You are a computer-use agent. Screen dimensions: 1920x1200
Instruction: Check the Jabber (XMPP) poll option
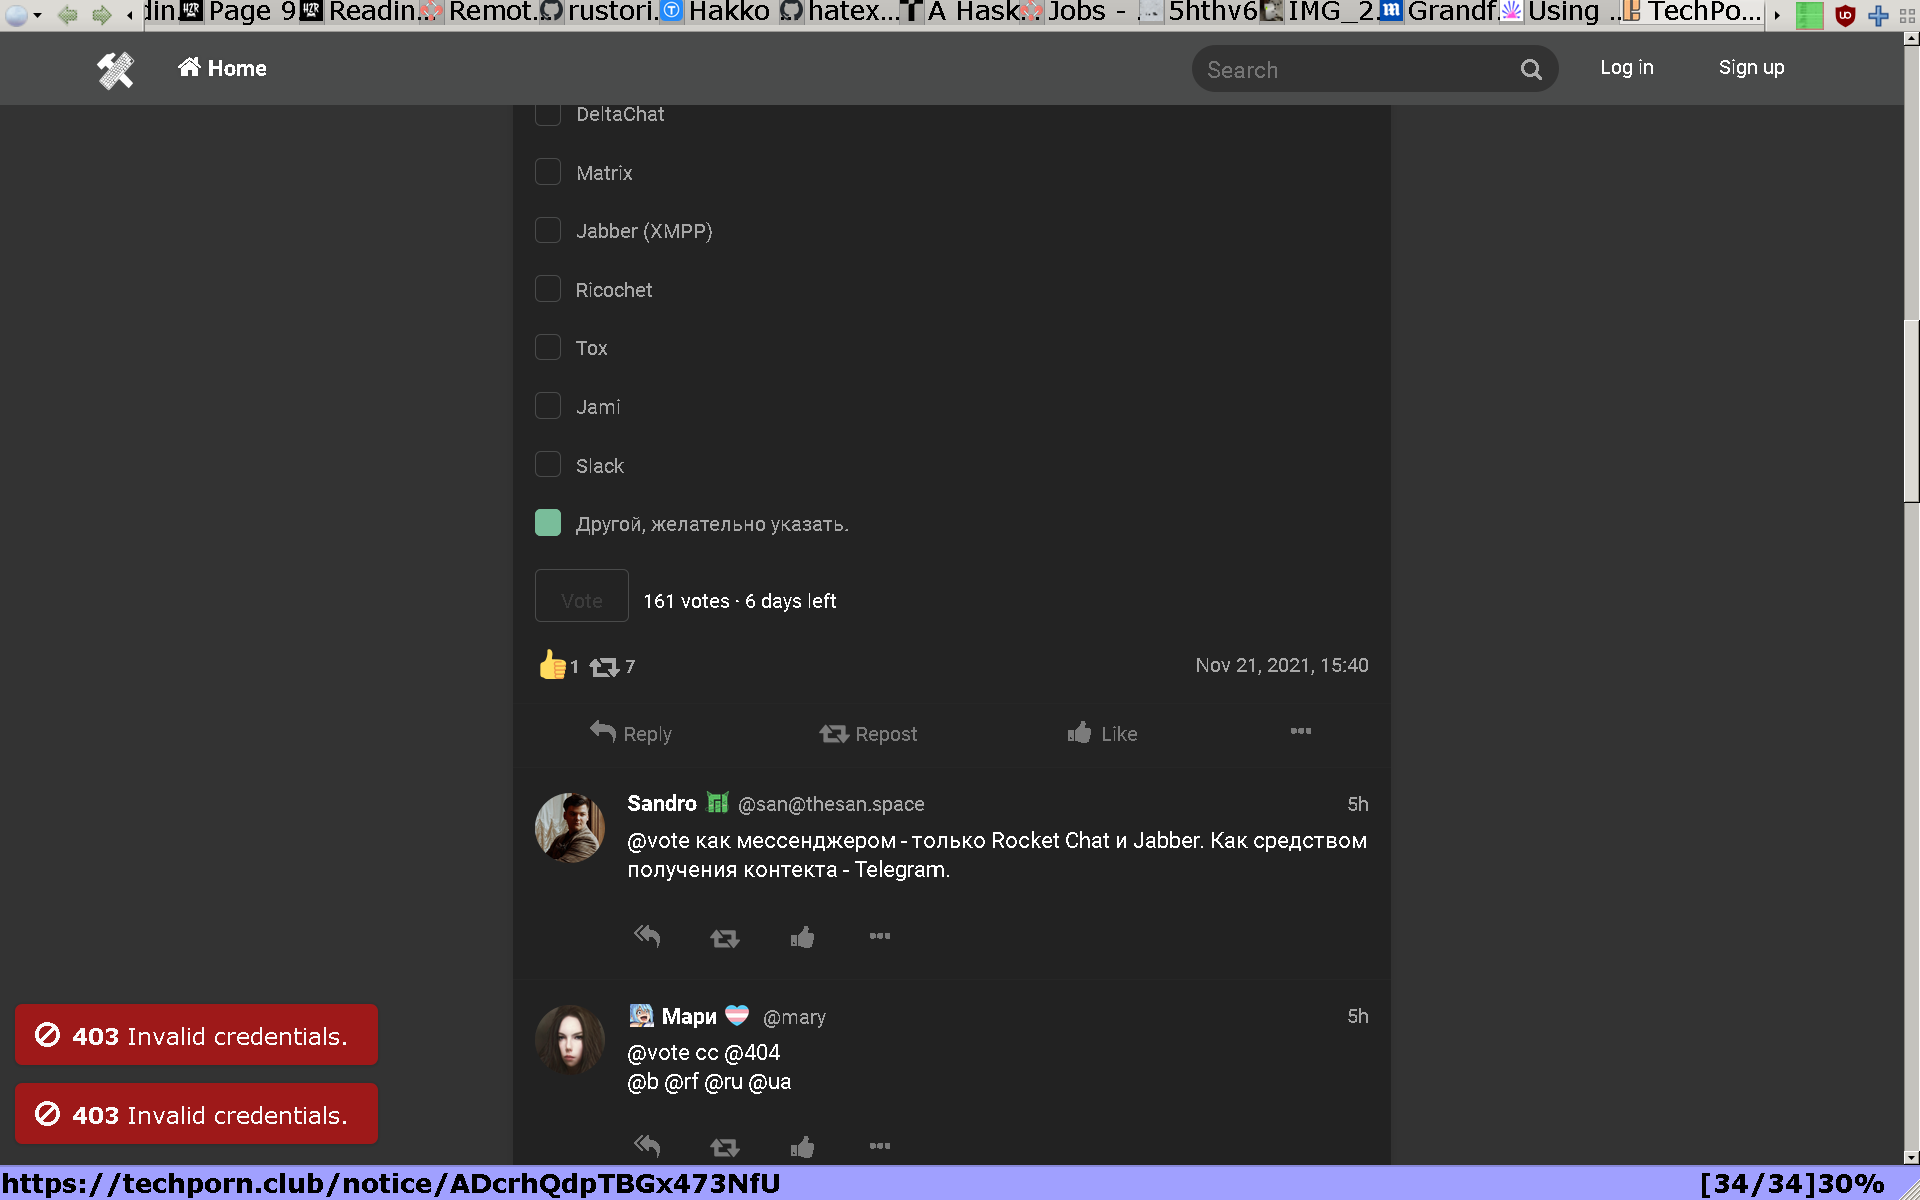point(548,231)
